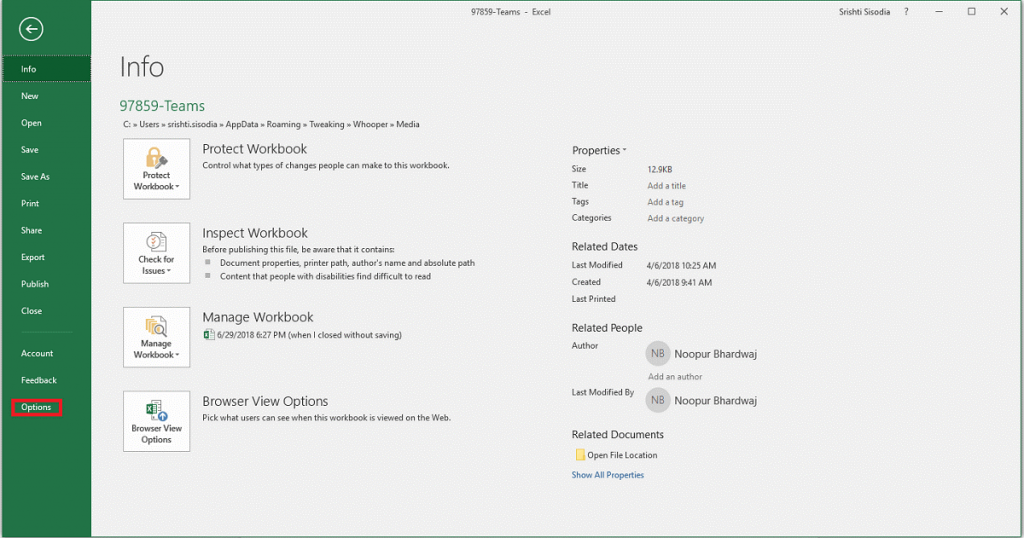Click Close in the backstage sidebar
This screenshot has width=1024, height=538.
(x=31, y=311)
